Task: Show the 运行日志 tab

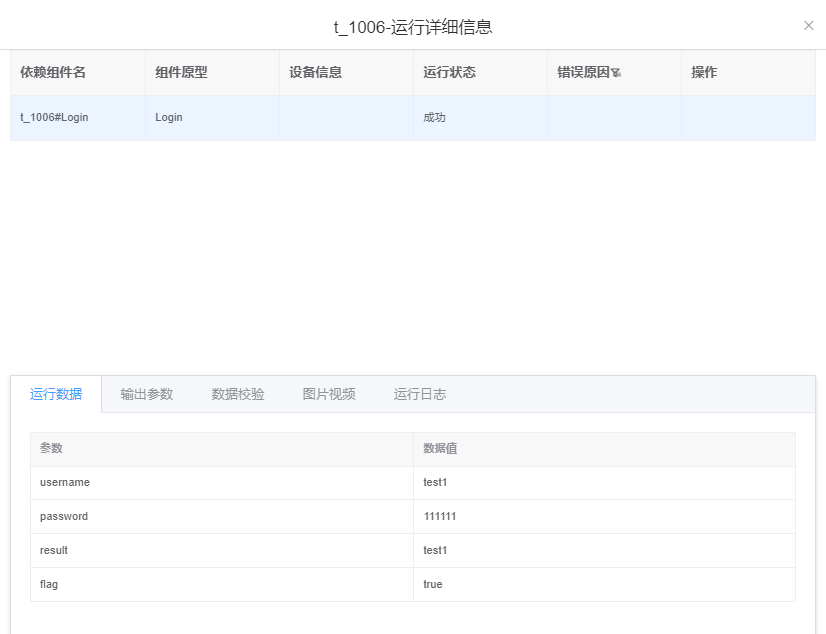Action: click(x=420, y=394)
